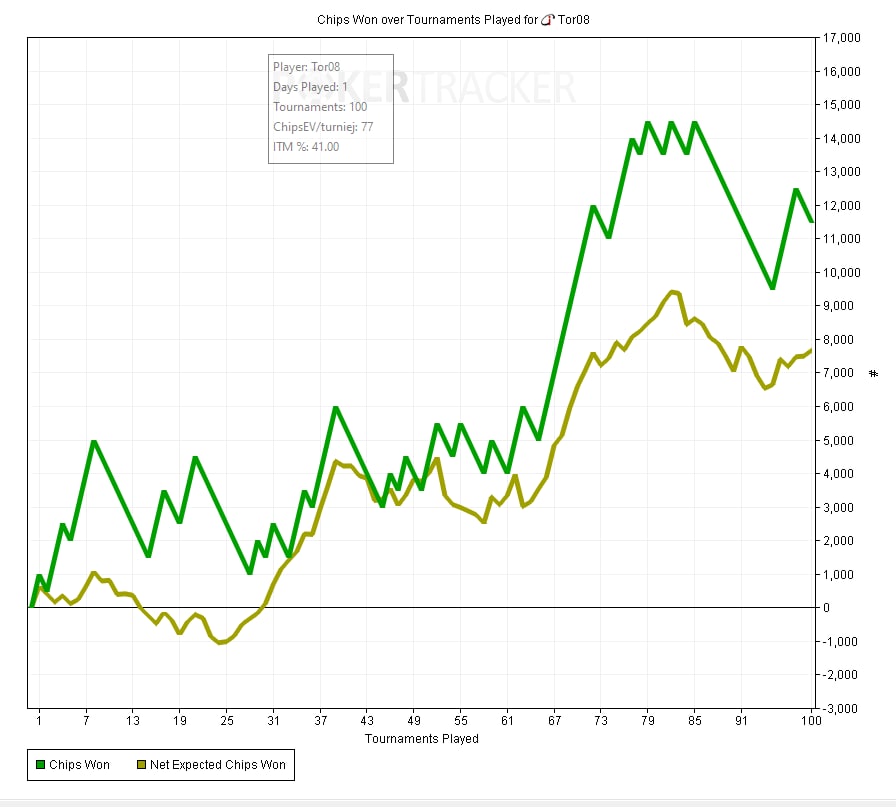The image size is (896, 807).
Task: Click the 16,000 y-axis label
Action: tap(841, 71)
